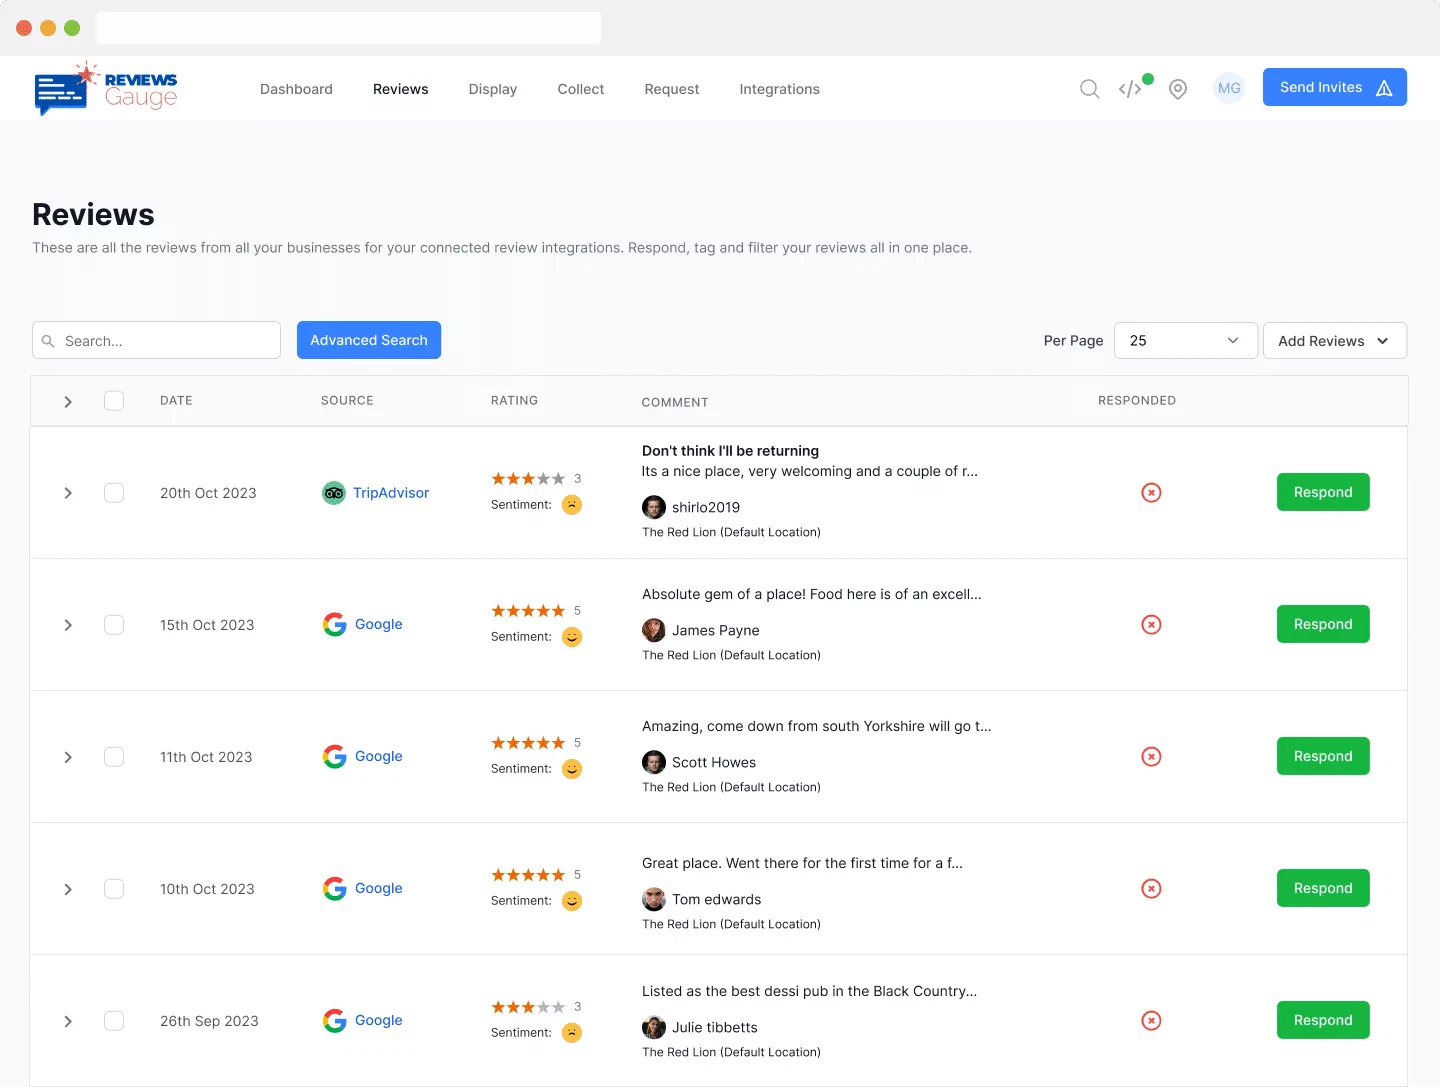Tick the checkbox for 11th Oct 2023 review
Viewport: 1440px width, 1087px height.
click(114, 757)
